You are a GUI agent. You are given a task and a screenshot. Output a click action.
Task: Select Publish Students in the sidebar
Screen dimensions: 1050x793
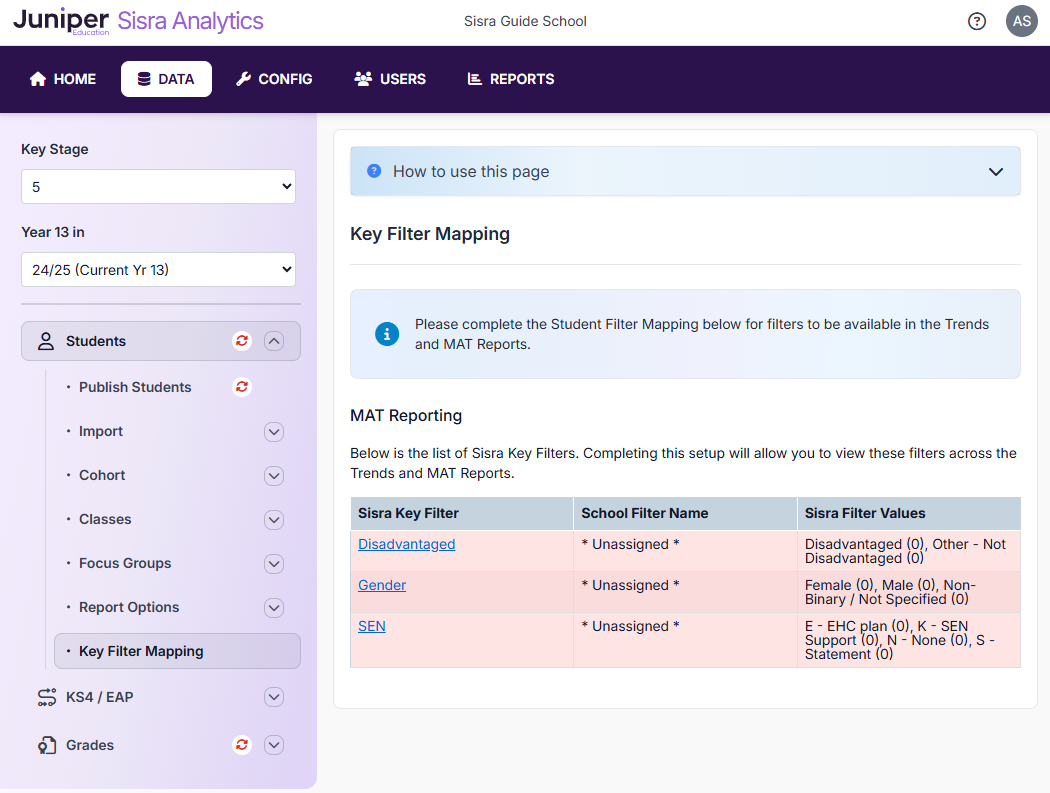tap(135, 387)
